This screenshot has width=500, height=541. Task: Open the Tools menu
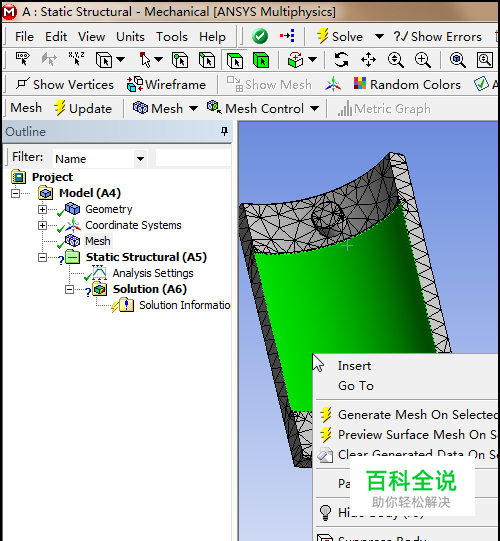click(172, 37)
